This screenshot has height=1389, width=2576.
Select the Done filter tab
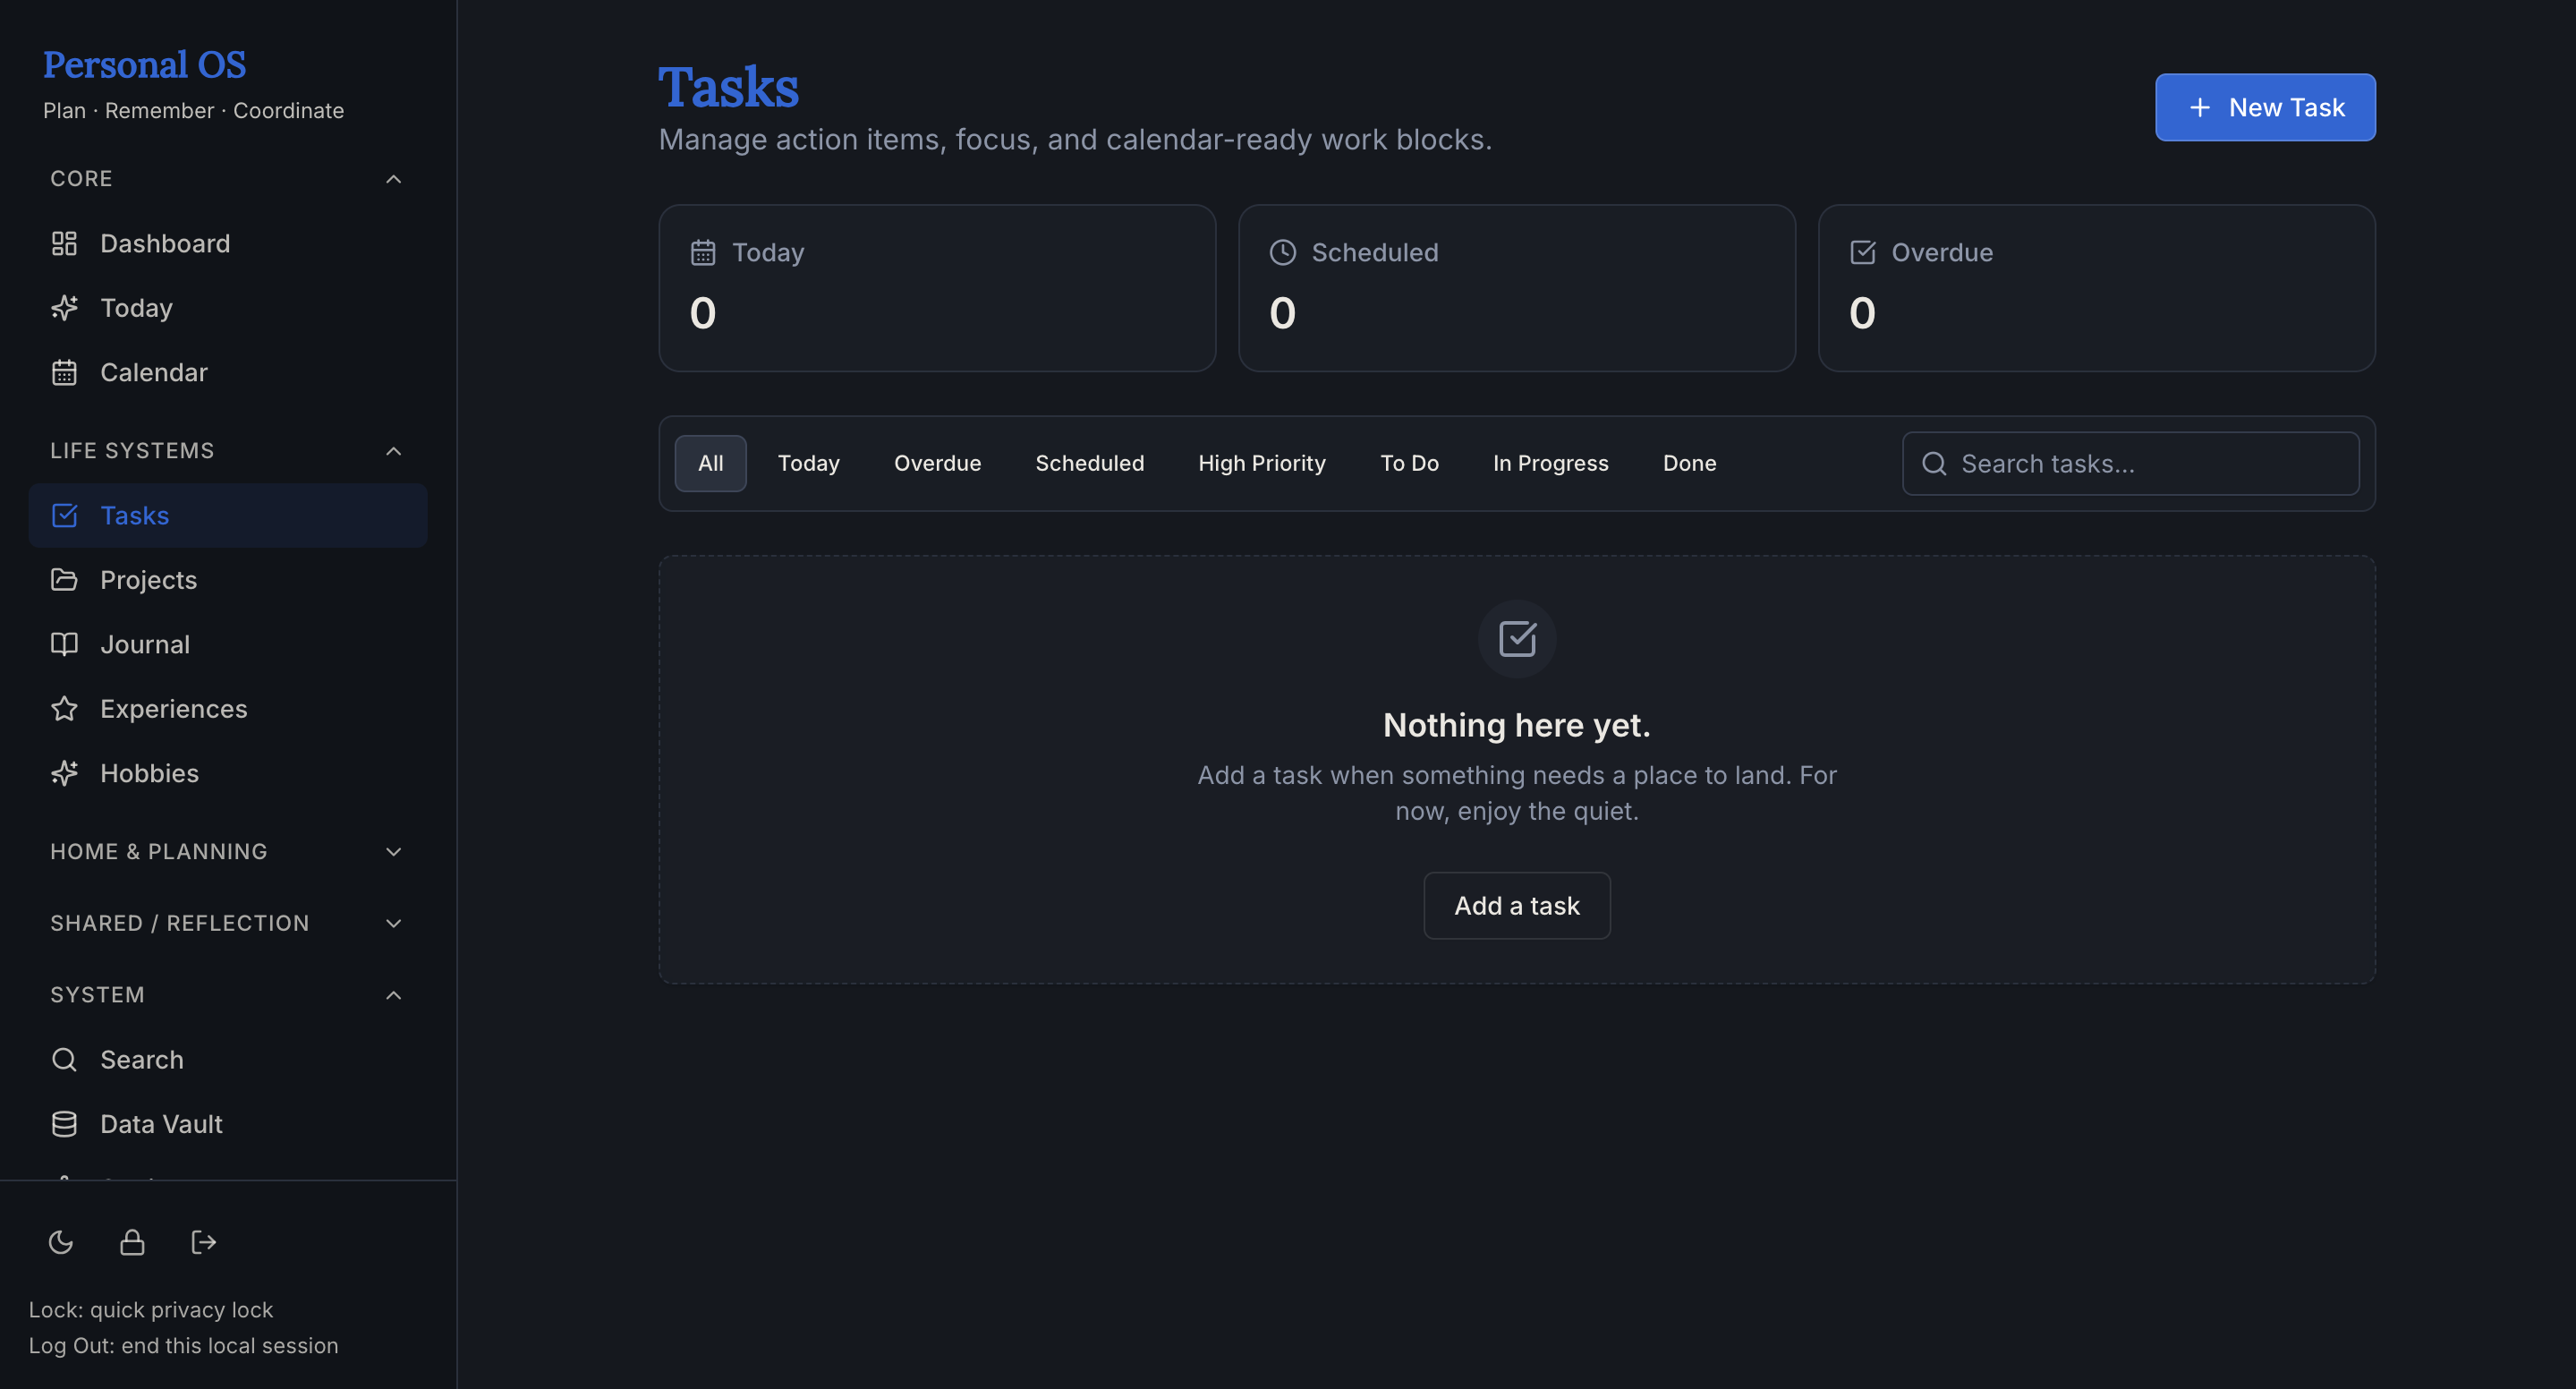[1689, 463]
